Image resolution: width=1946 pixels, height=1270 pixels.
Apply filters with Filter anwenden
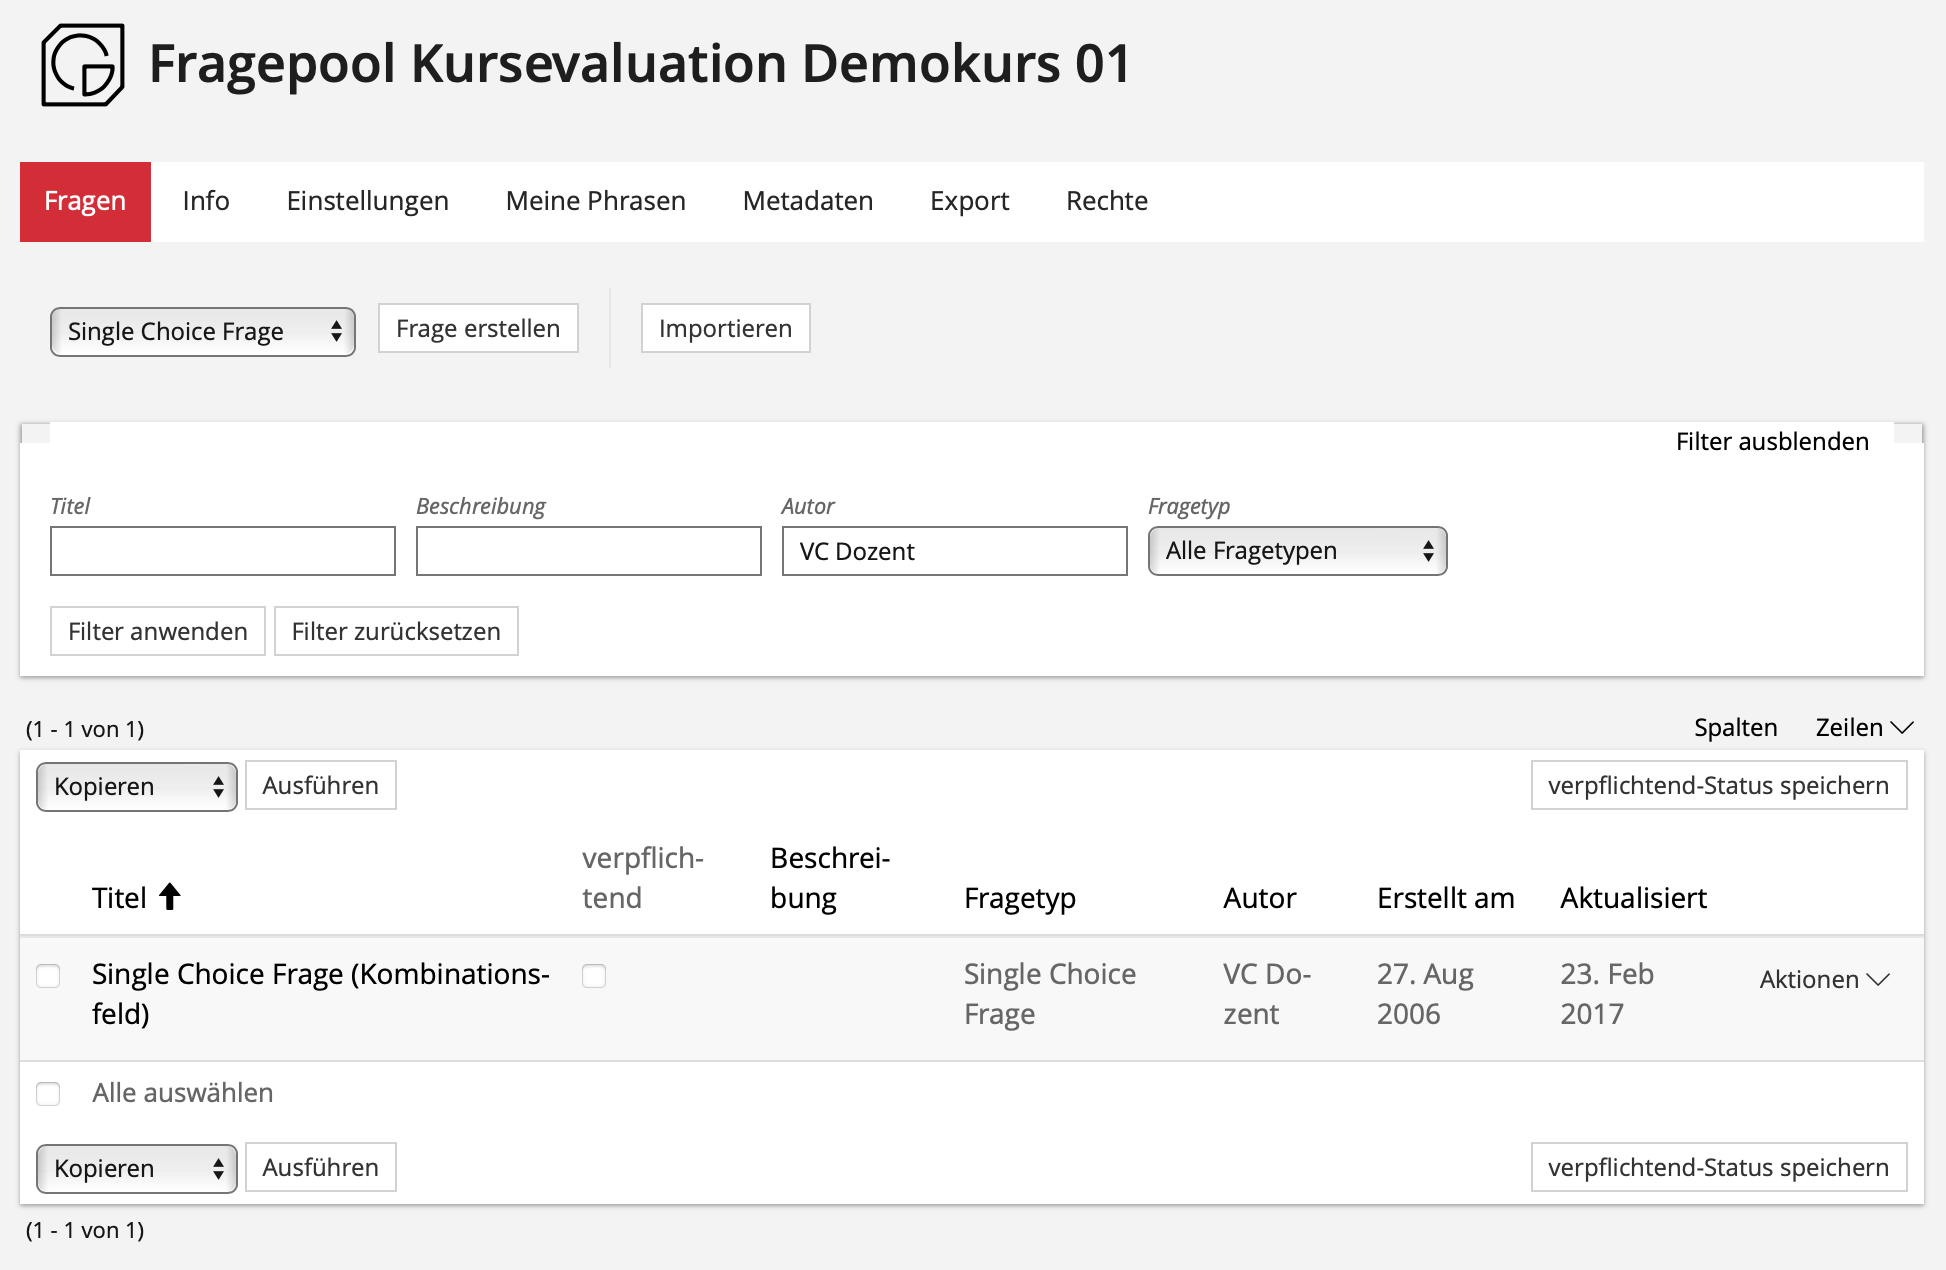coord(157,632)
